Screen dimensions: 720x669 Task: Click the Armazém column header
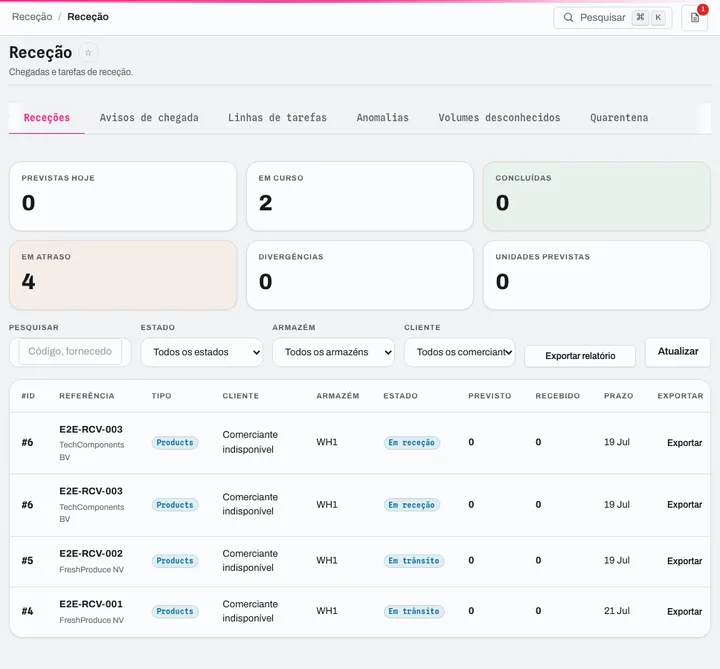click(x=338, y=396)
